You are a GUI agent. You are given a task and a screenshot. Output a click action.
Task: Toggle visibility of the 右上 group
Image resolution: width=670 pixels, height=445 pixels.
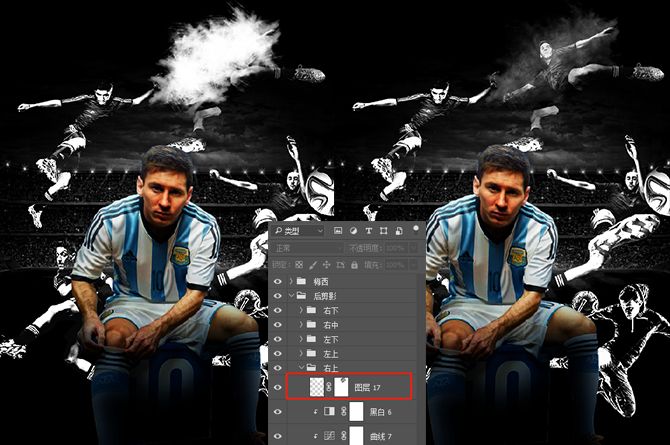[278, 368]
